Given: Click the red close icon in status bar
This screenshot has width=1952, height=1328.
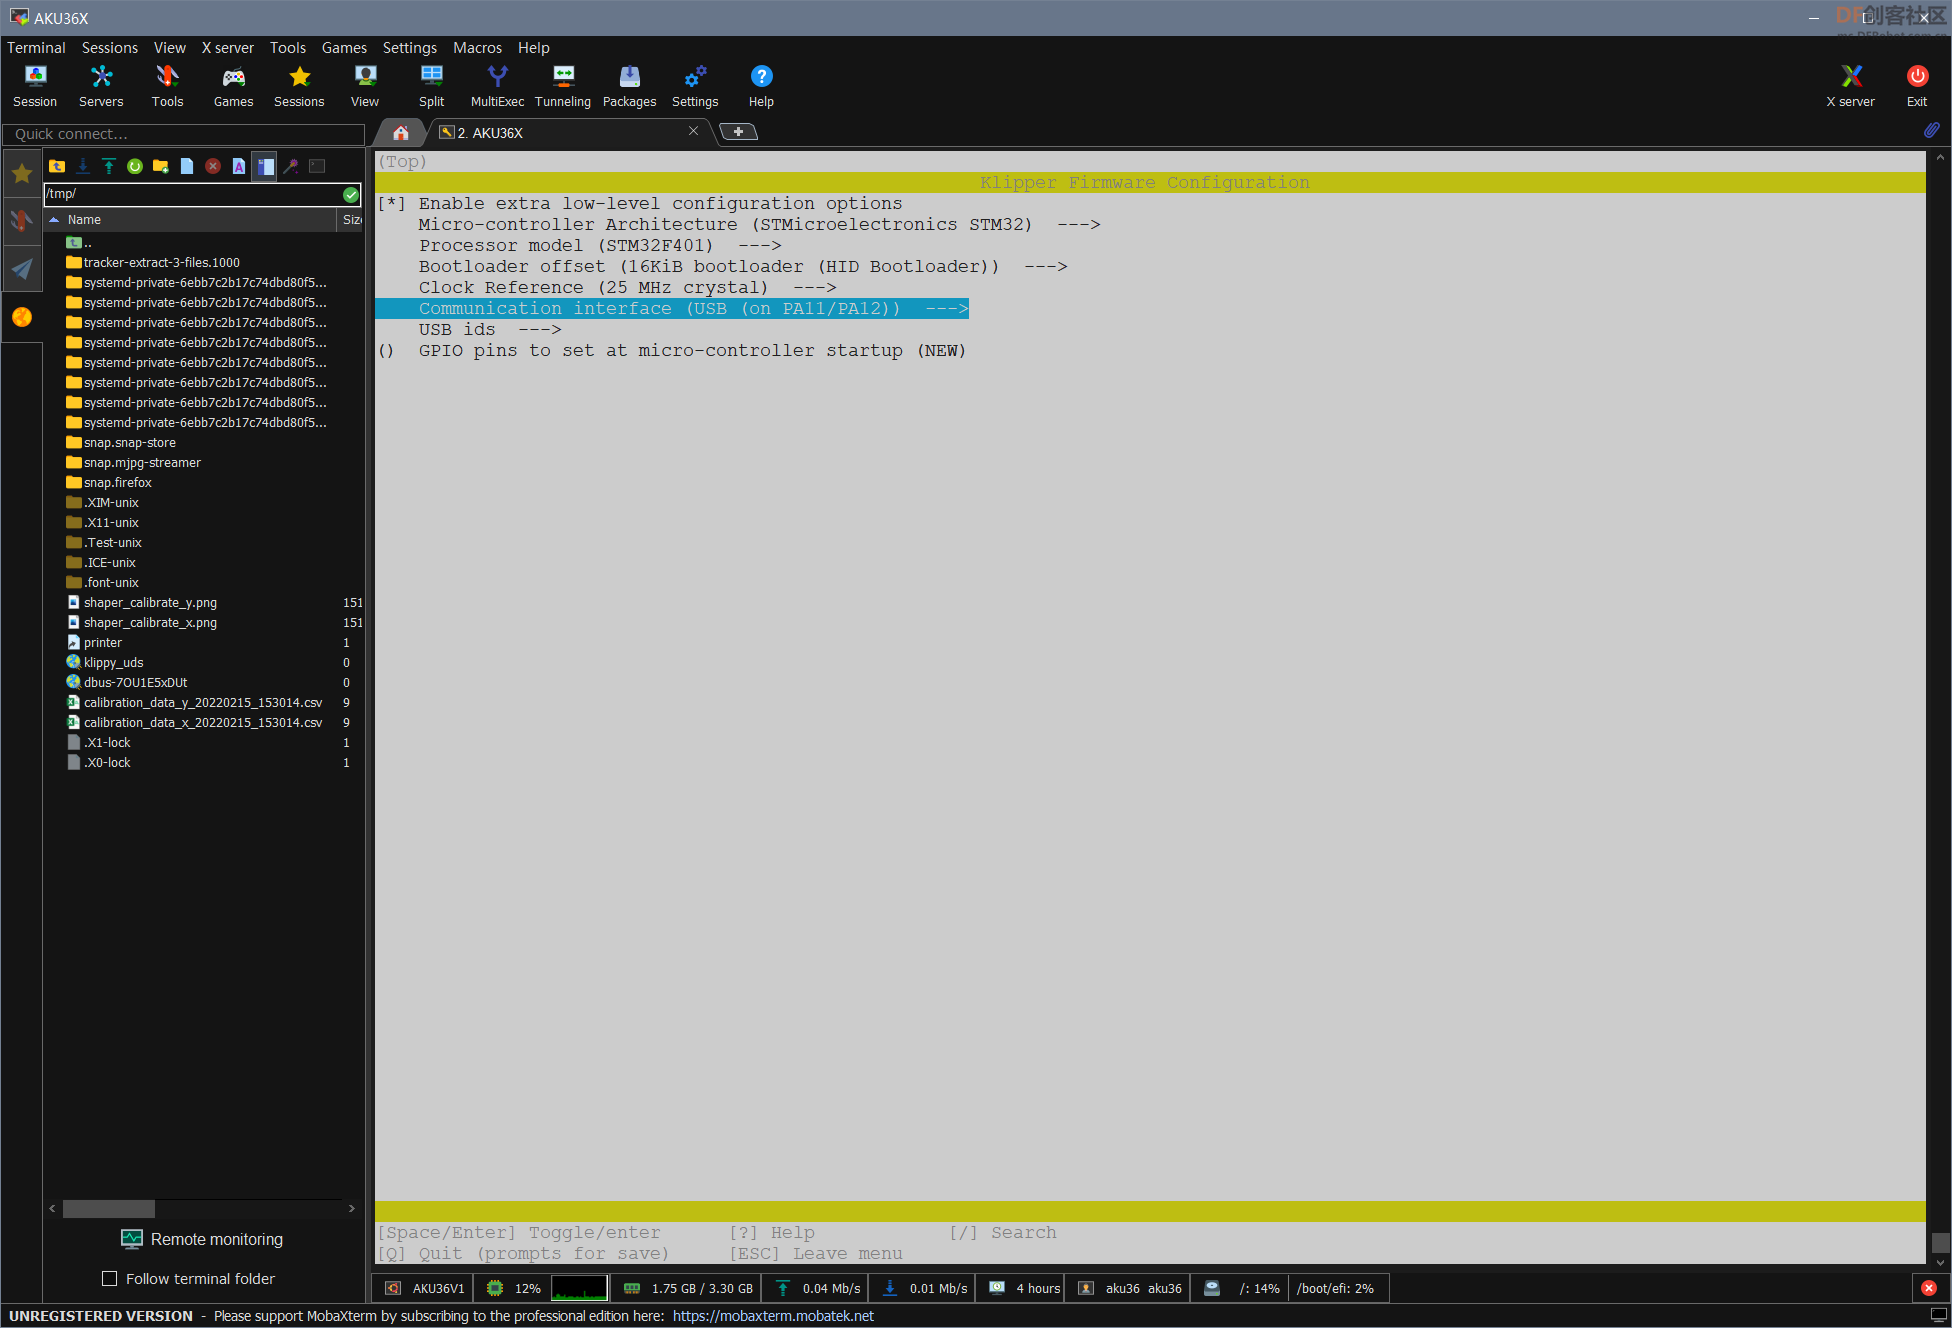Looking at the screenshot, I should point(1929,1288).
